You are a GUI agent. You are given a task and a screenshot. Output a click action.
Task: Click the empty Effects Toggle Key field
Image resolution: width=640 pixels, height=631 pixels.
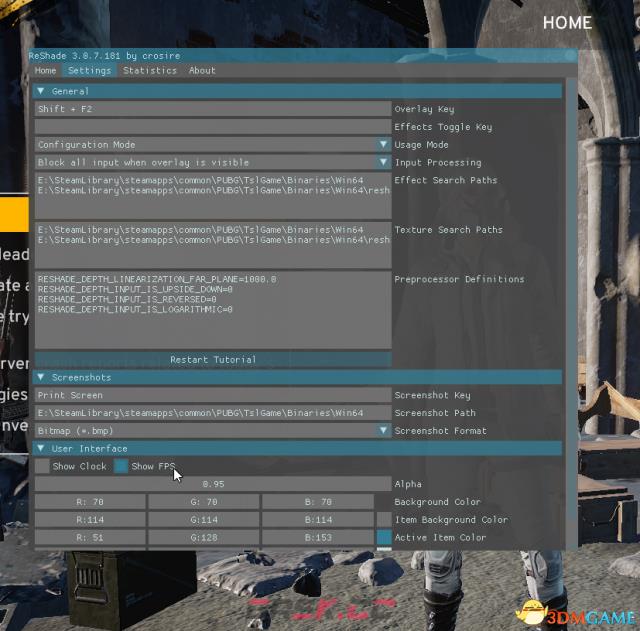coord(213,127)
